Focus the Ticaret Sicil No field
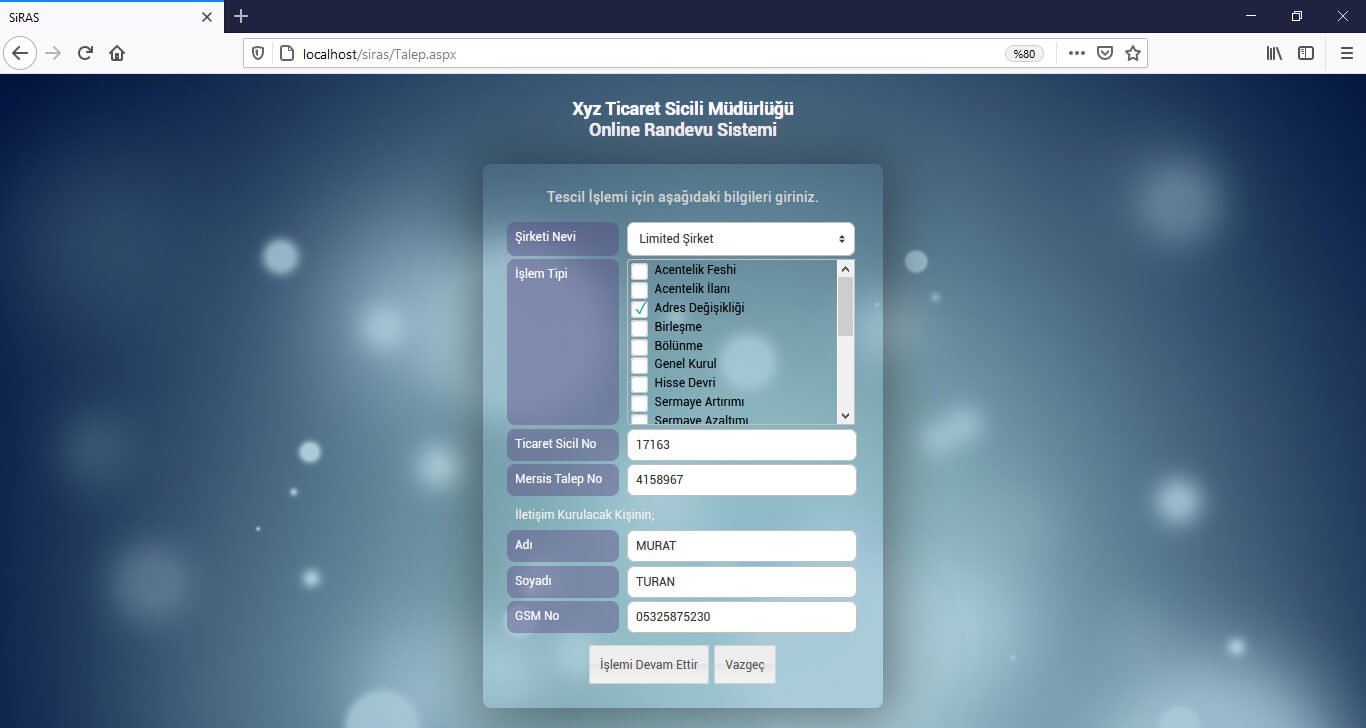 click(x=741, y=445)
